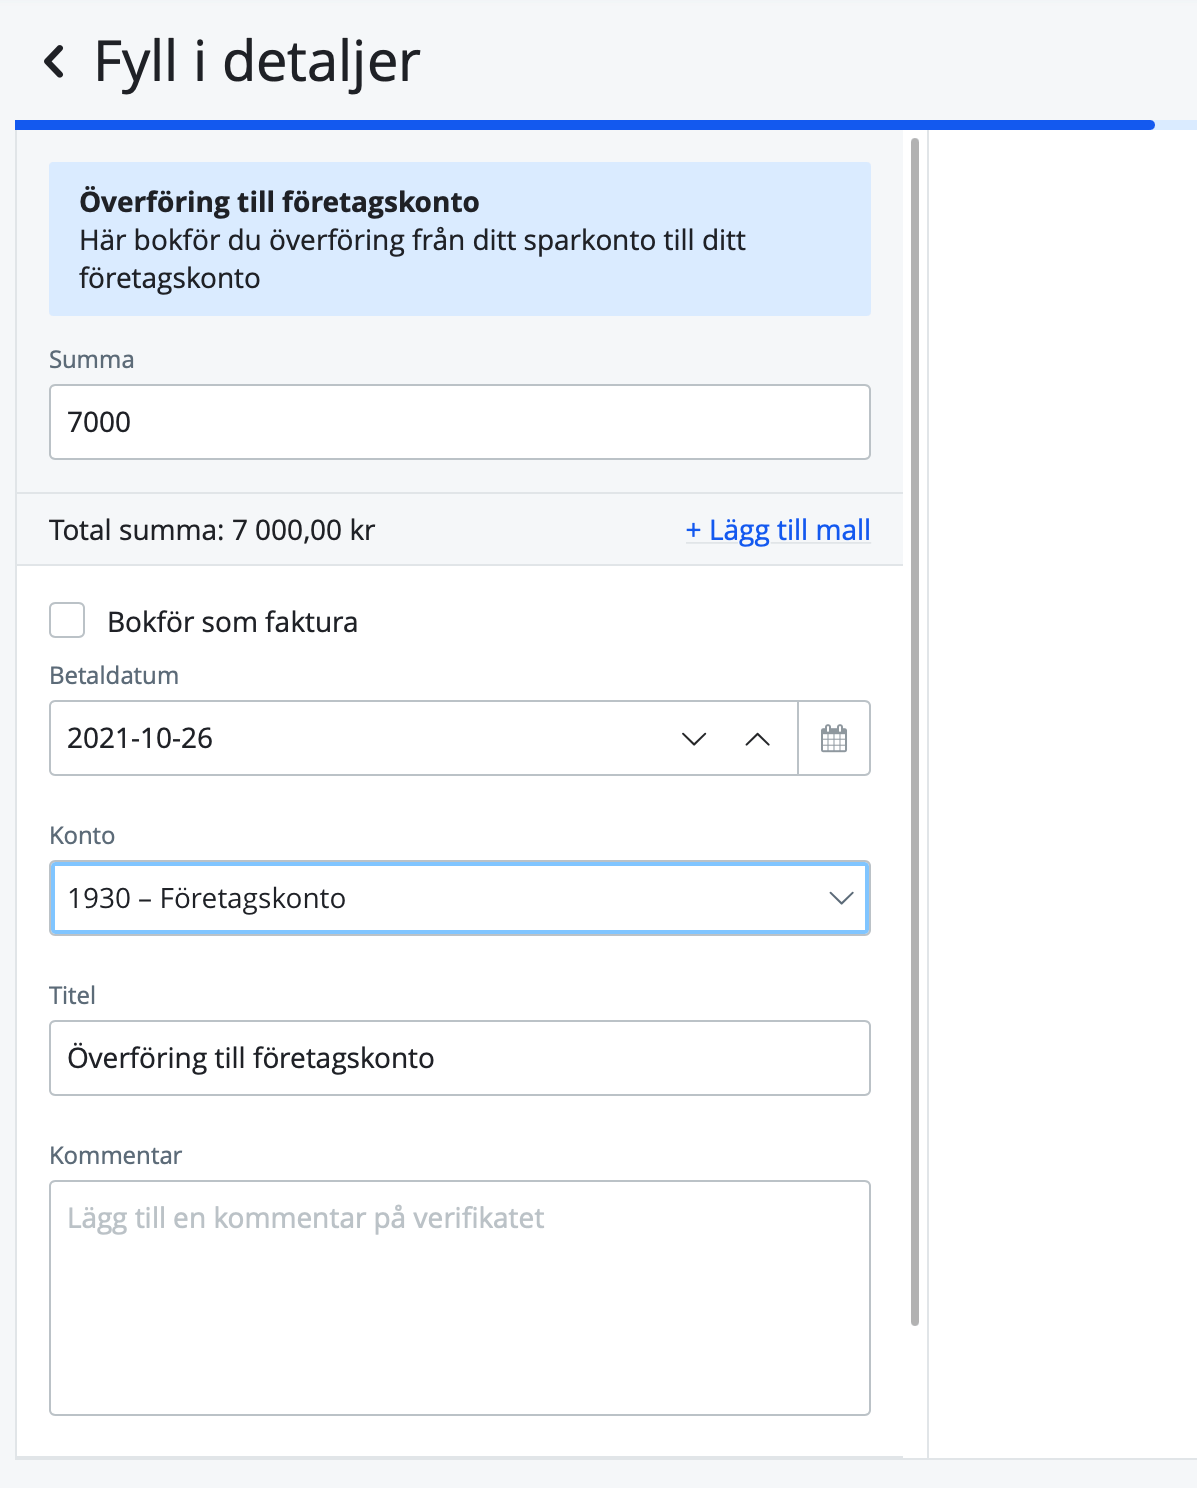Enable the Bokför som faktura checkbox
Screen dimensions: 1197x1488
66,620
